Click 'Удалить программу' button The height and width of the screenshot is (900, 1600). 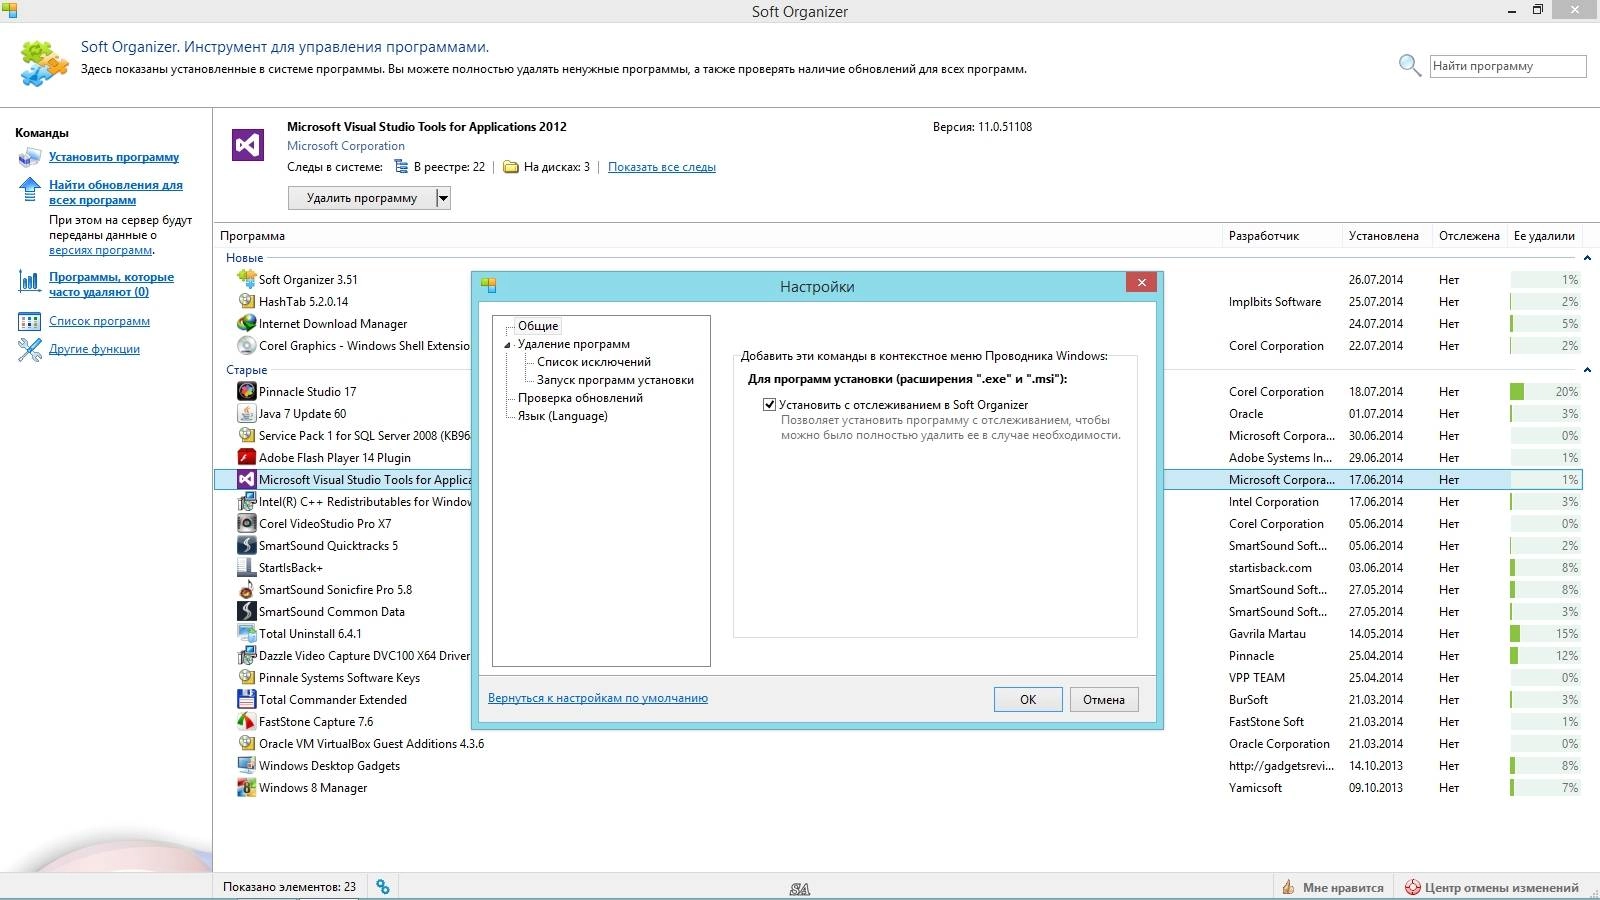pyautogui.click(x=362, y=198)
